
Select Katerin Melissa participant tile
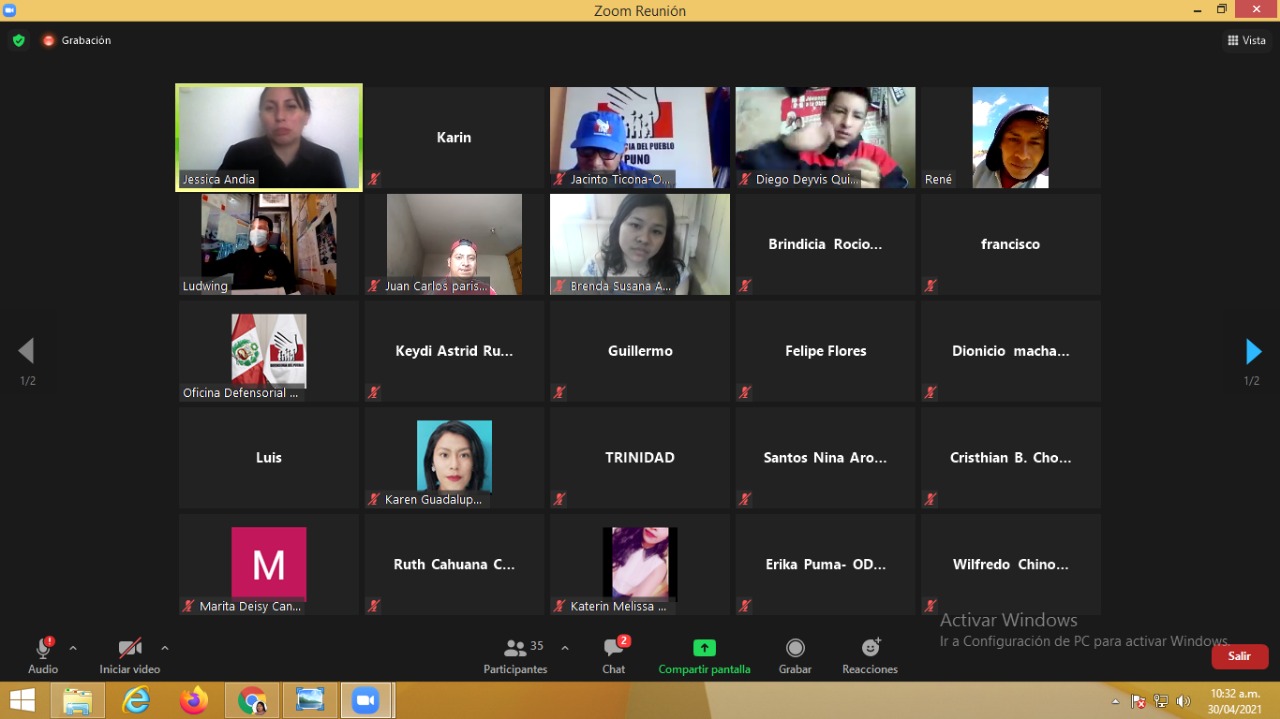tap(640, 564)
